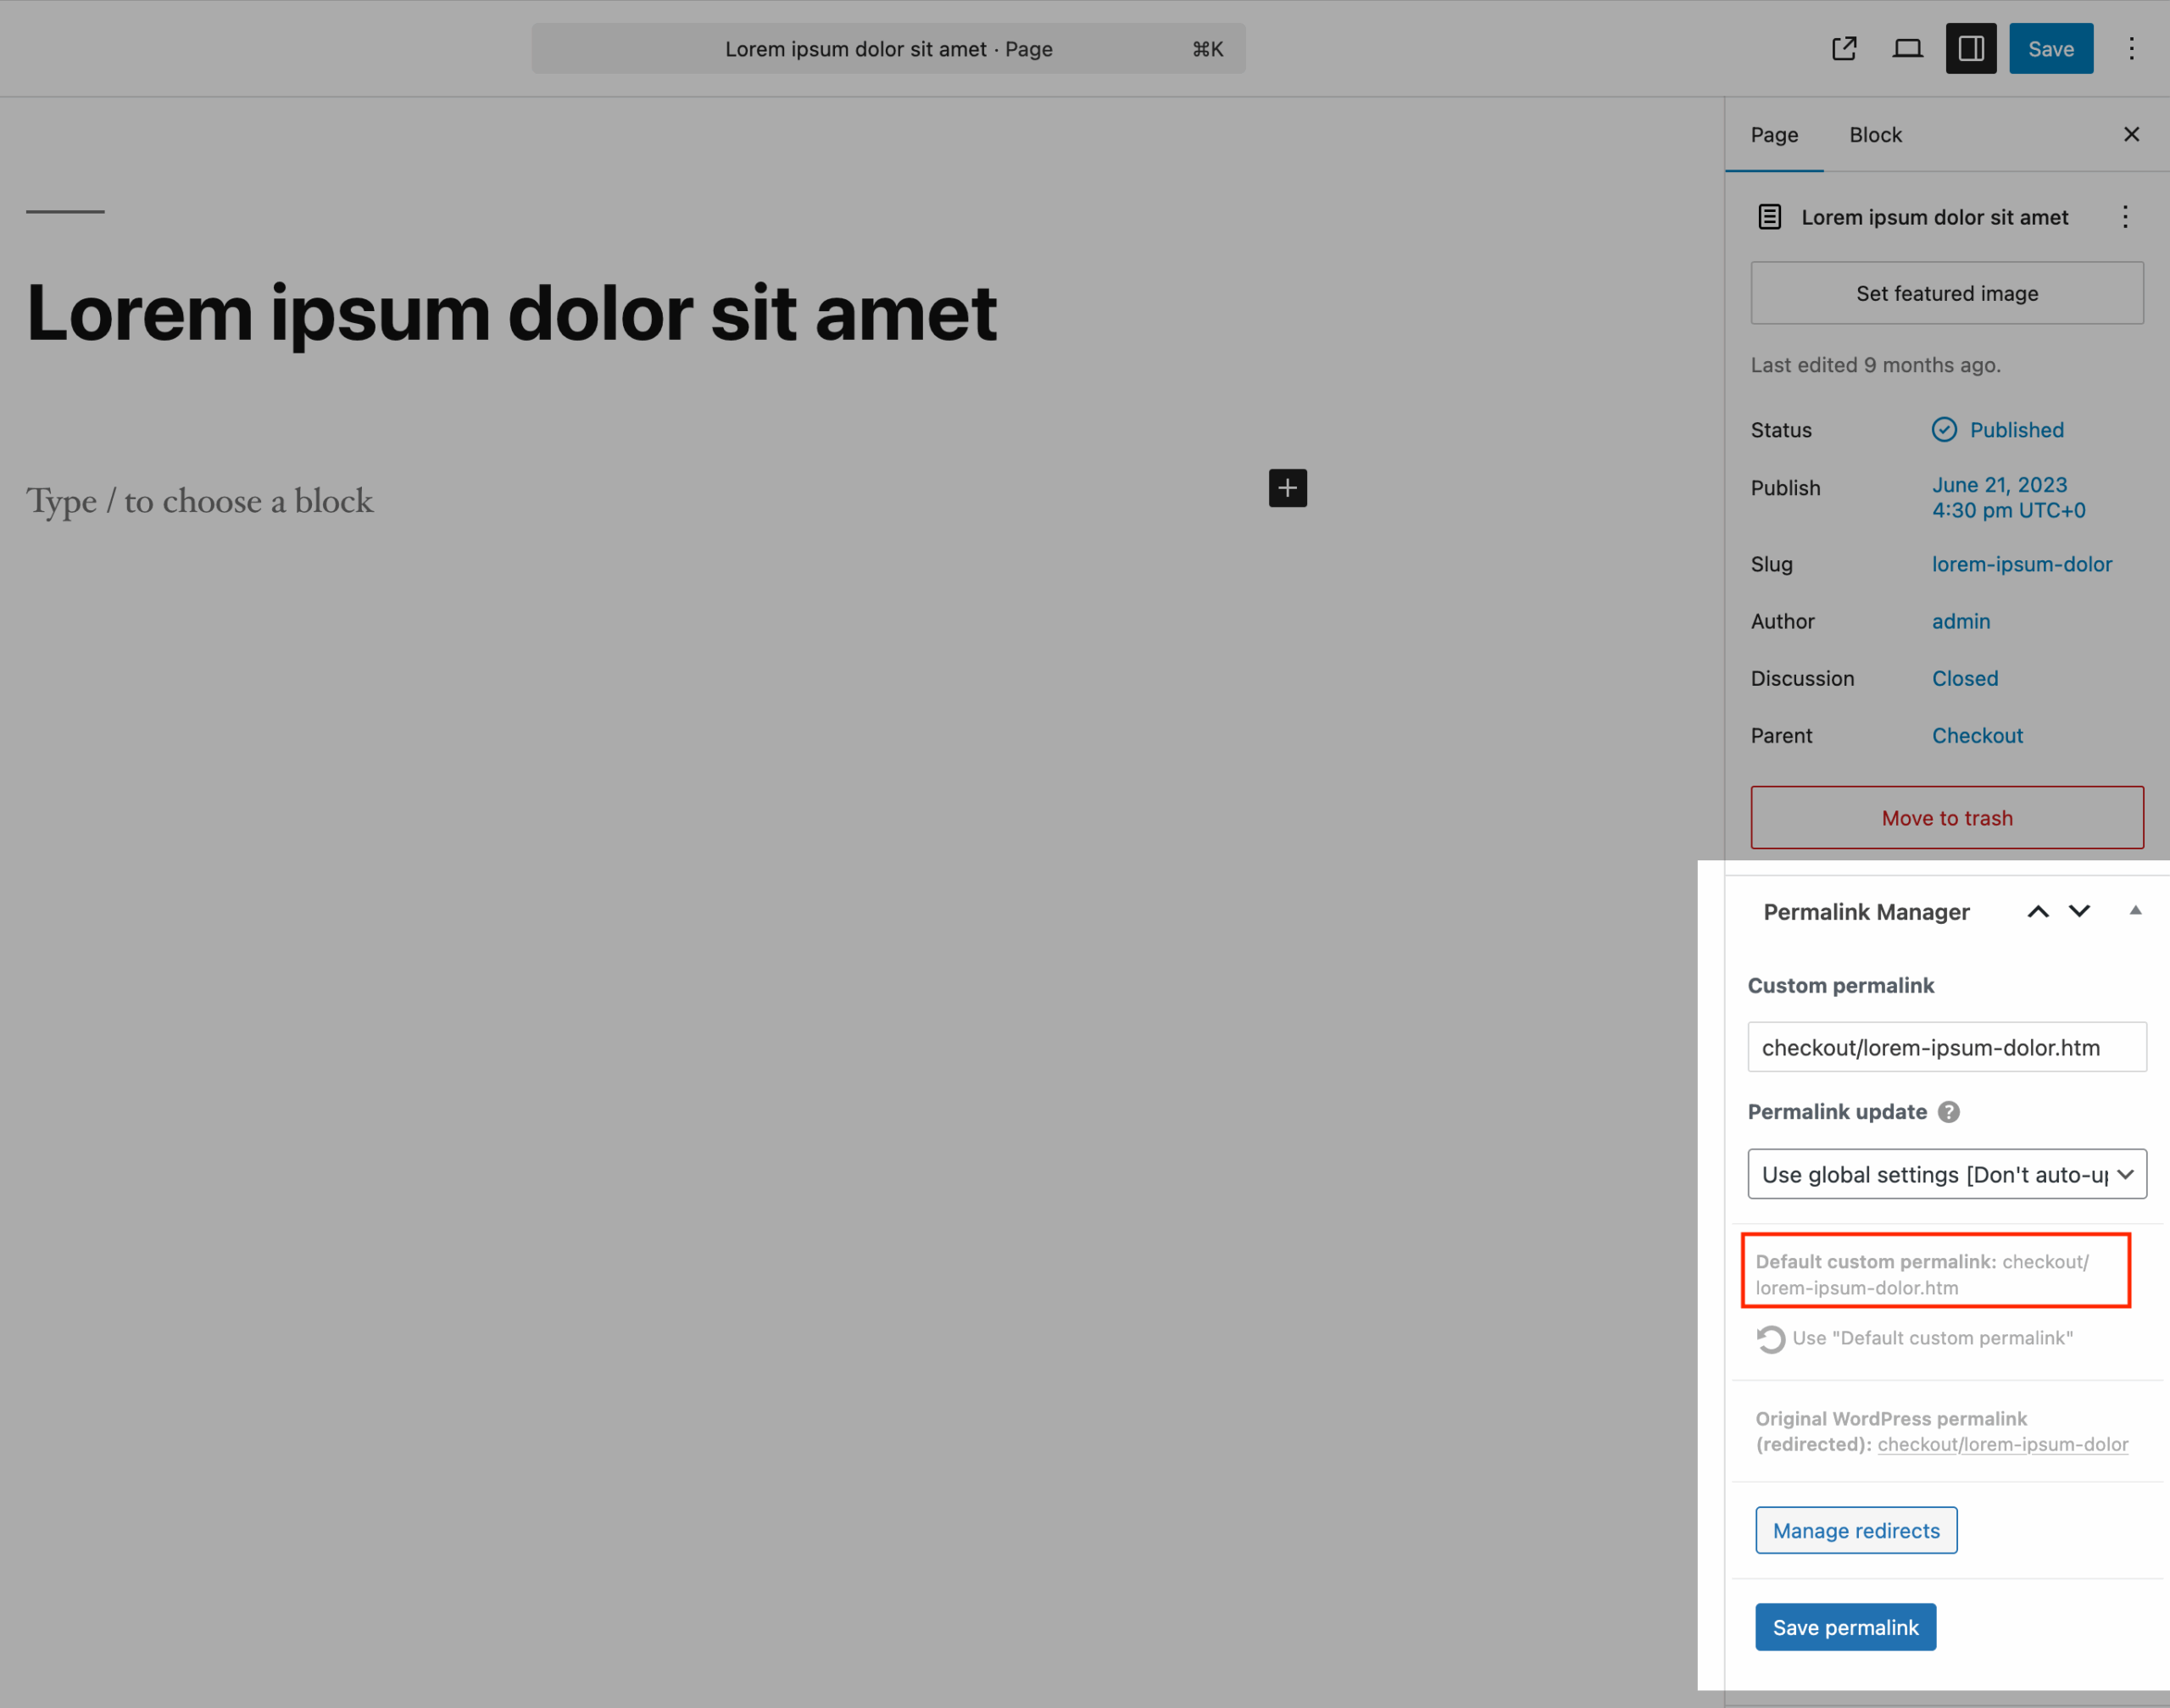Move Permalink Manager panel down
The image size is (2170, 1708).
pyautogui.click(x=2079, y=911)
